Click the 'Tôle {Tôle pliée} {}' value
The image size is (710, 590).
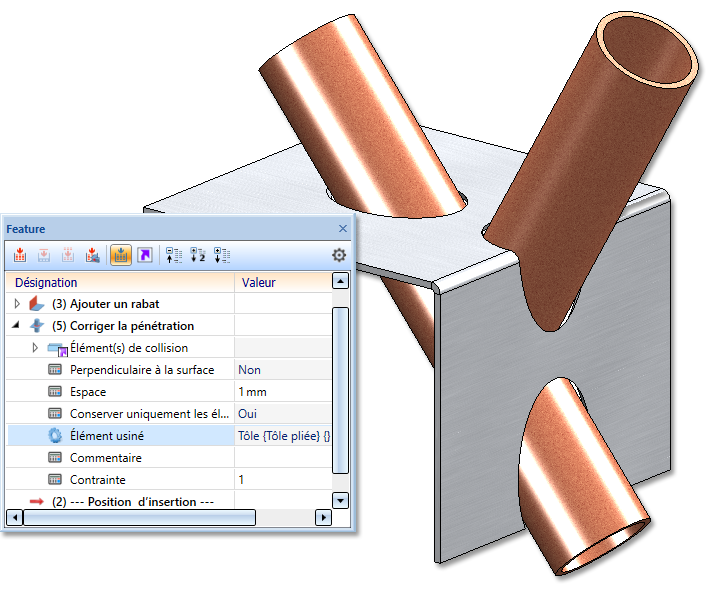coord(283,436)
